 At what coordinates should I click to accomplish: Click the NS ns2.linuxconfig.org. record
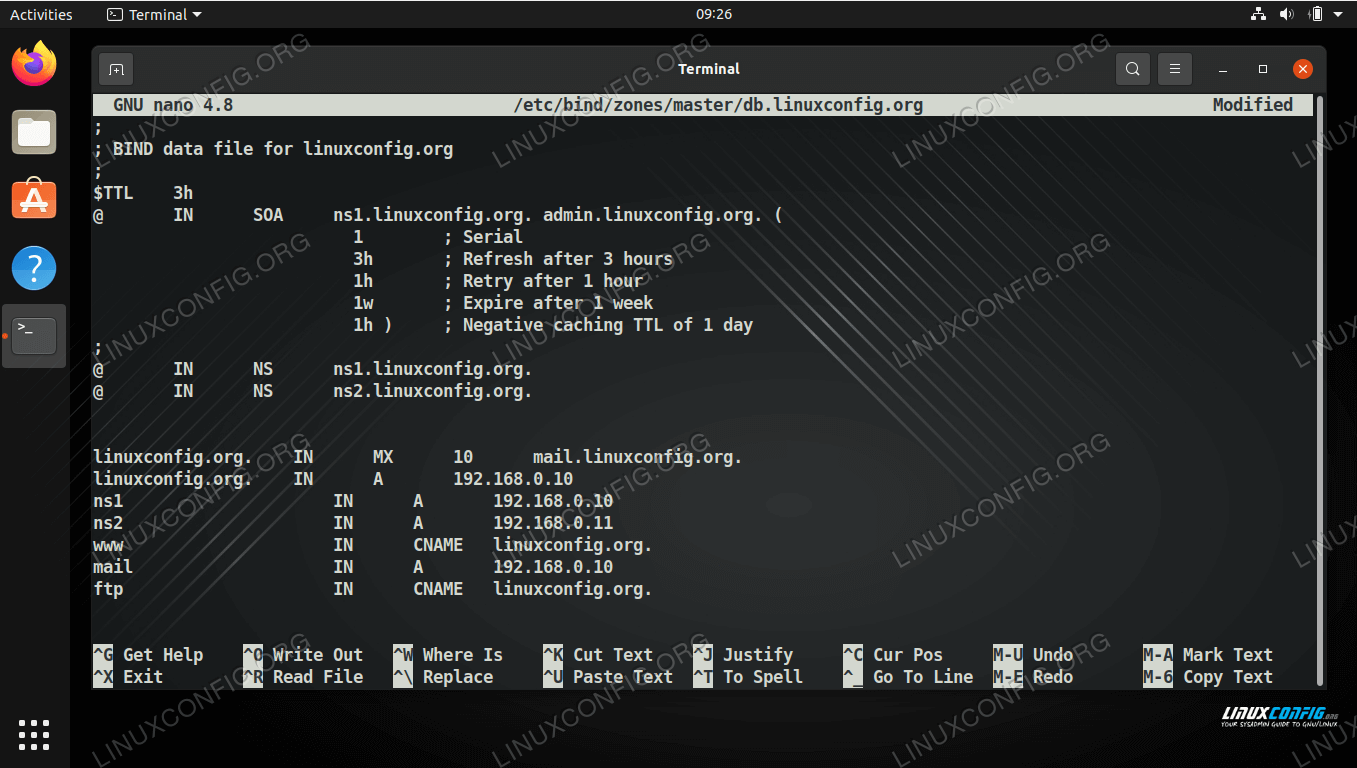[x=313, y=391]
